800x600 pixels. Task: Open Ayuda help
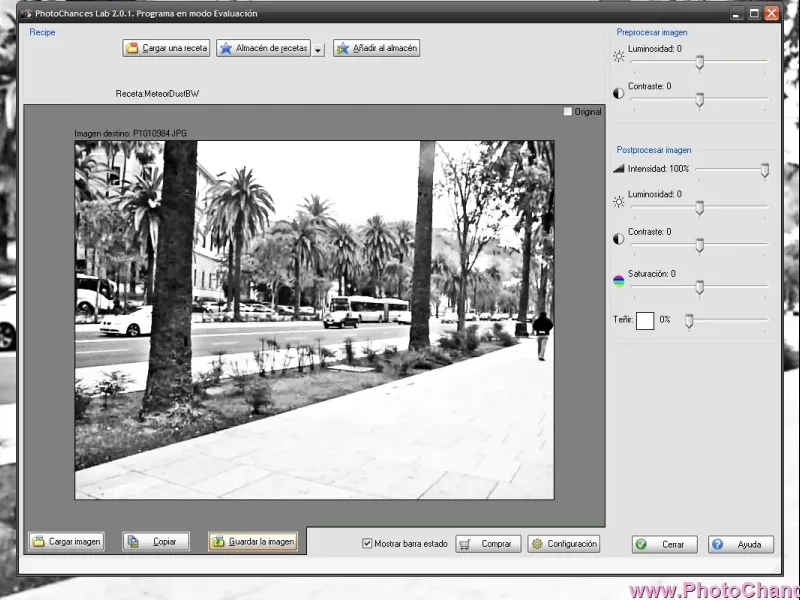pyautogui.click(x=741, y=544)
